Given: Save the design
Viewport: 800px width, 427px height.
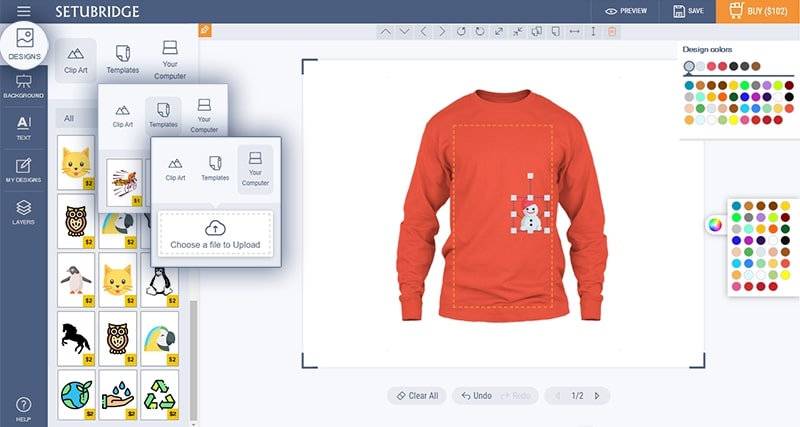Looking at the screenshot, I should pyautogui.click(x=688, y=11).
